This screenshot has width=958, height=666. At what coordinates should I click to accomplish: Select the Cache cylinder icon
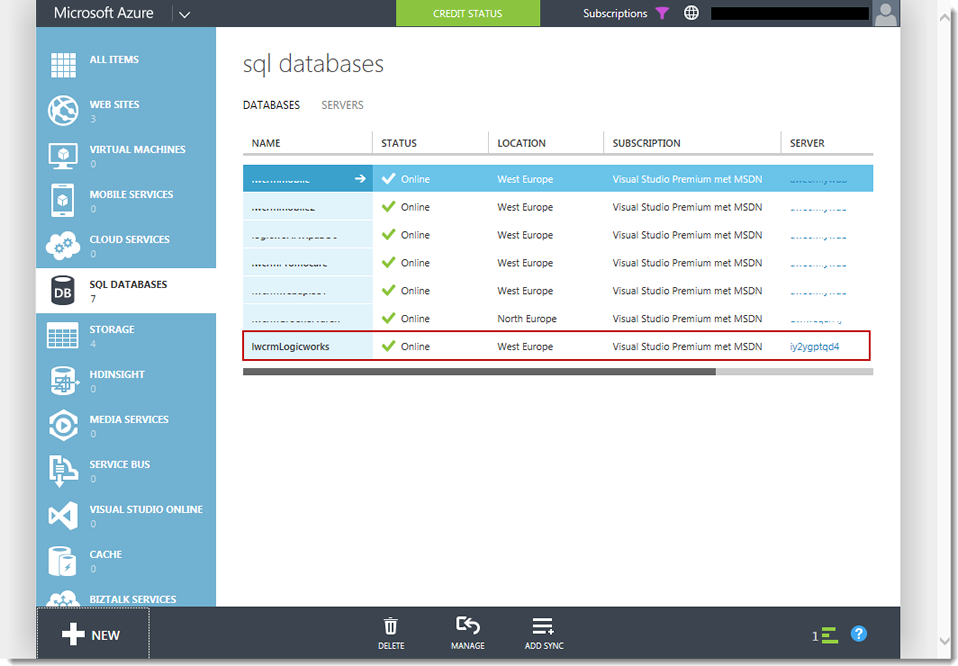[63, 561]
